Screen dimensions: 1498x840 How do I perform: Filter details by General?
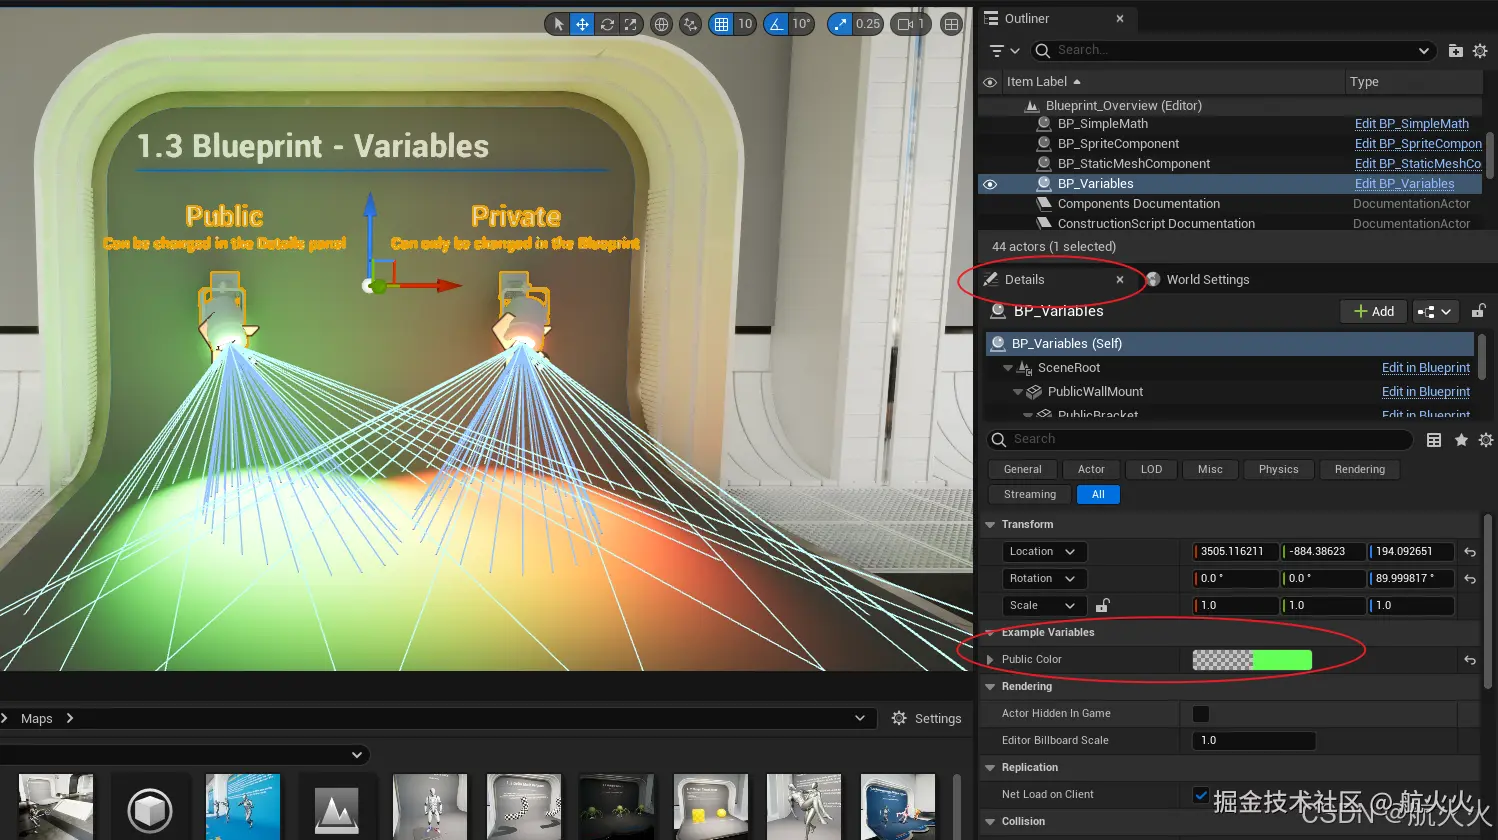tap(1022, 469)
